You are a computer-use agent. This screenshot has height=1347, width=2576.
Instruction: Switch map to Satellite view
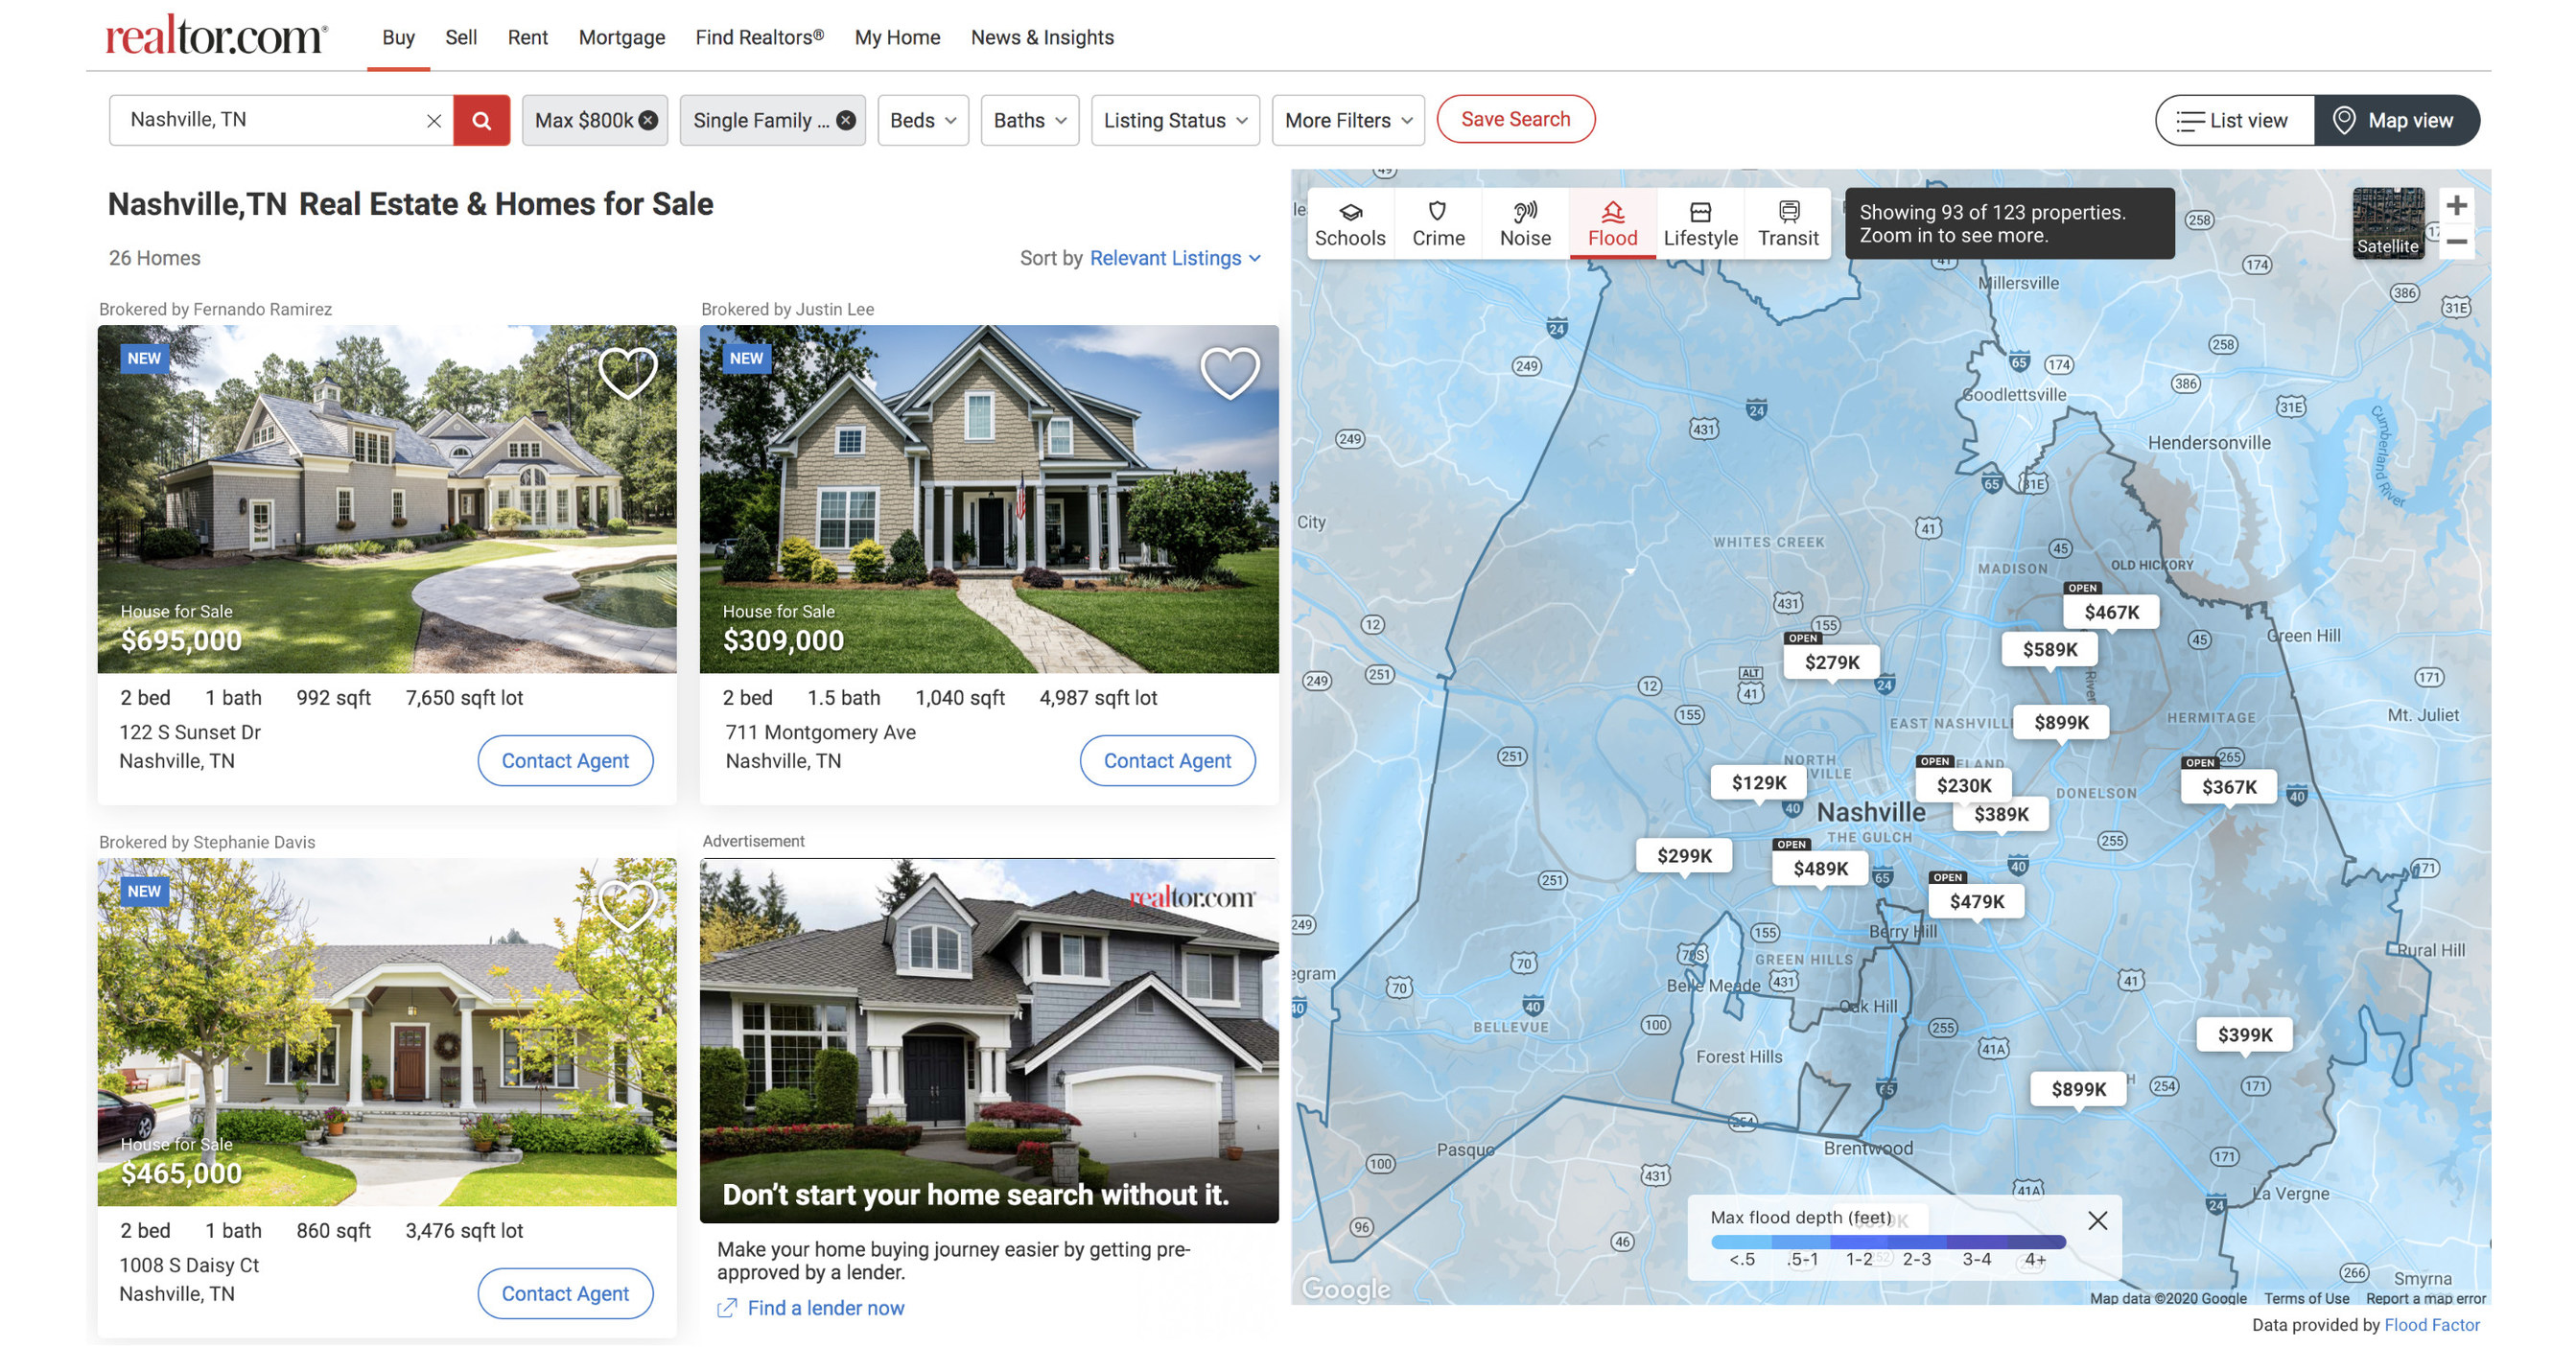point(2388,222)
